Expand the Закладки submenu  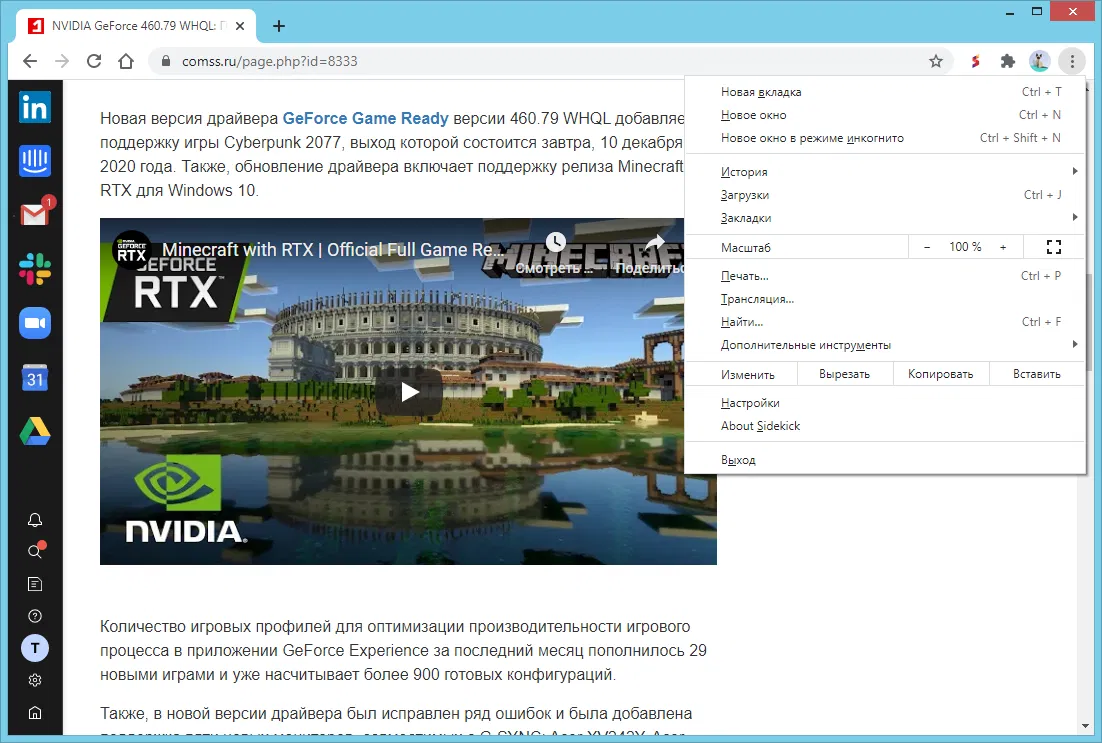tap(885, 218)
